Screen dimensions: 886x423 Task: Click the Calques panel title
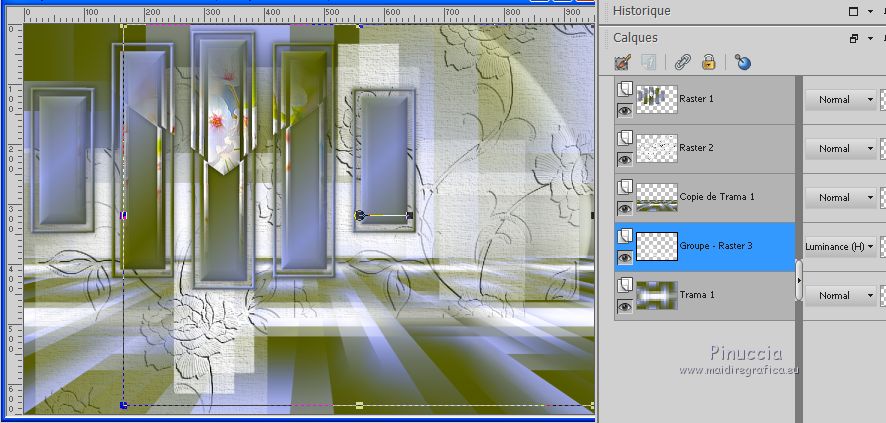[636, 38]
